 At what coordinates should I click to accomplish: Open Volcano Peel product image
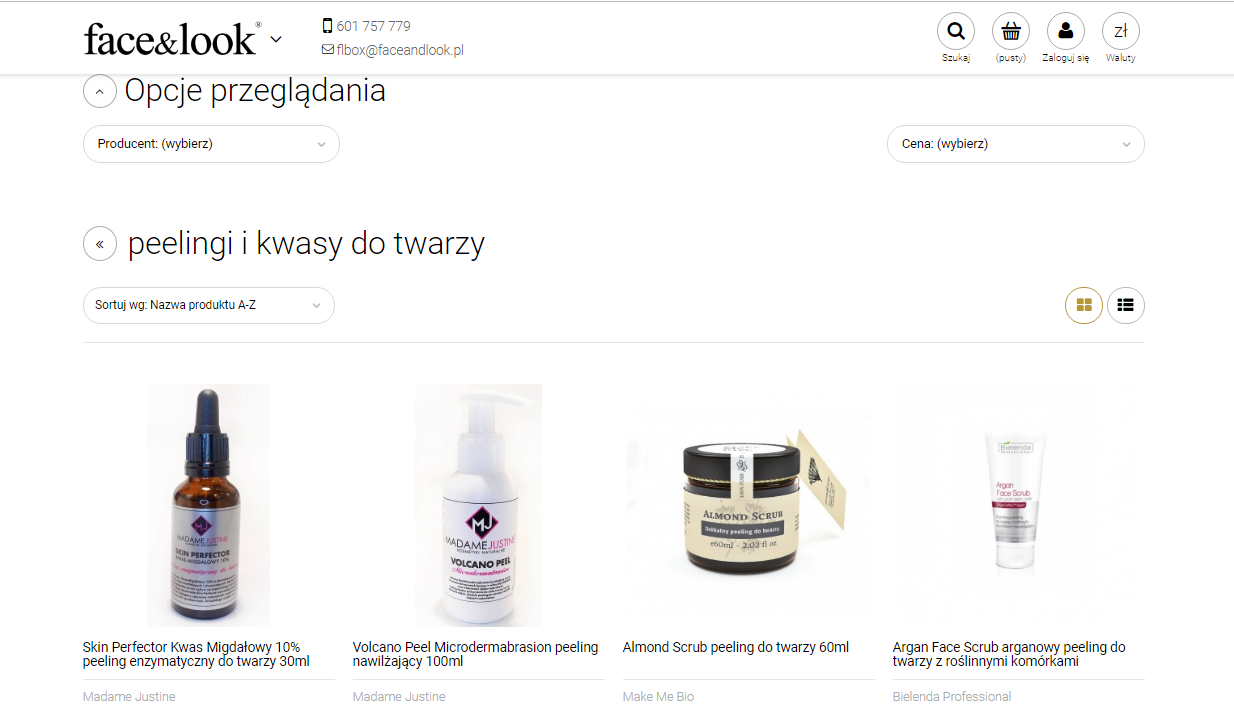coord(478,505)
